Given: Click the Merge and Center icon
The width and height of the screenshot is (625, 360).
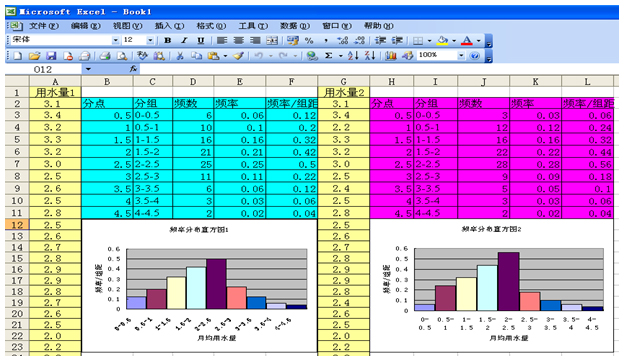Looking at the screenshot, I should pos(272,40).
